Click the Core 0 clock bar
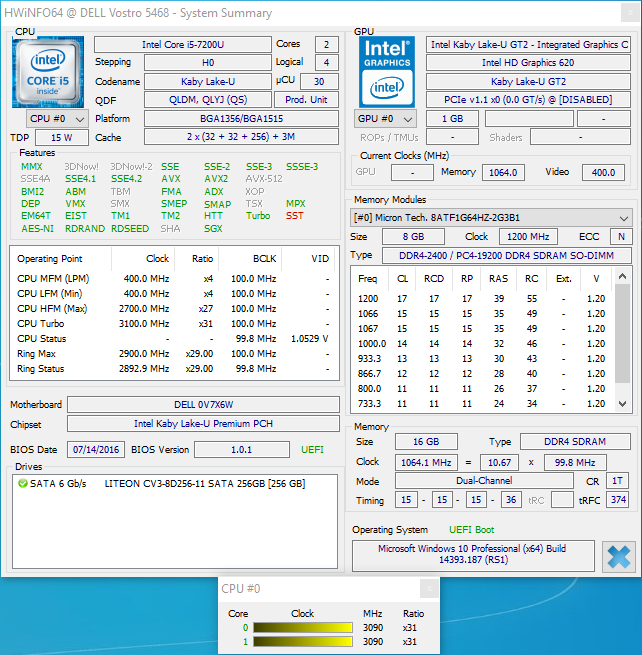 click(x=303, y=627)
